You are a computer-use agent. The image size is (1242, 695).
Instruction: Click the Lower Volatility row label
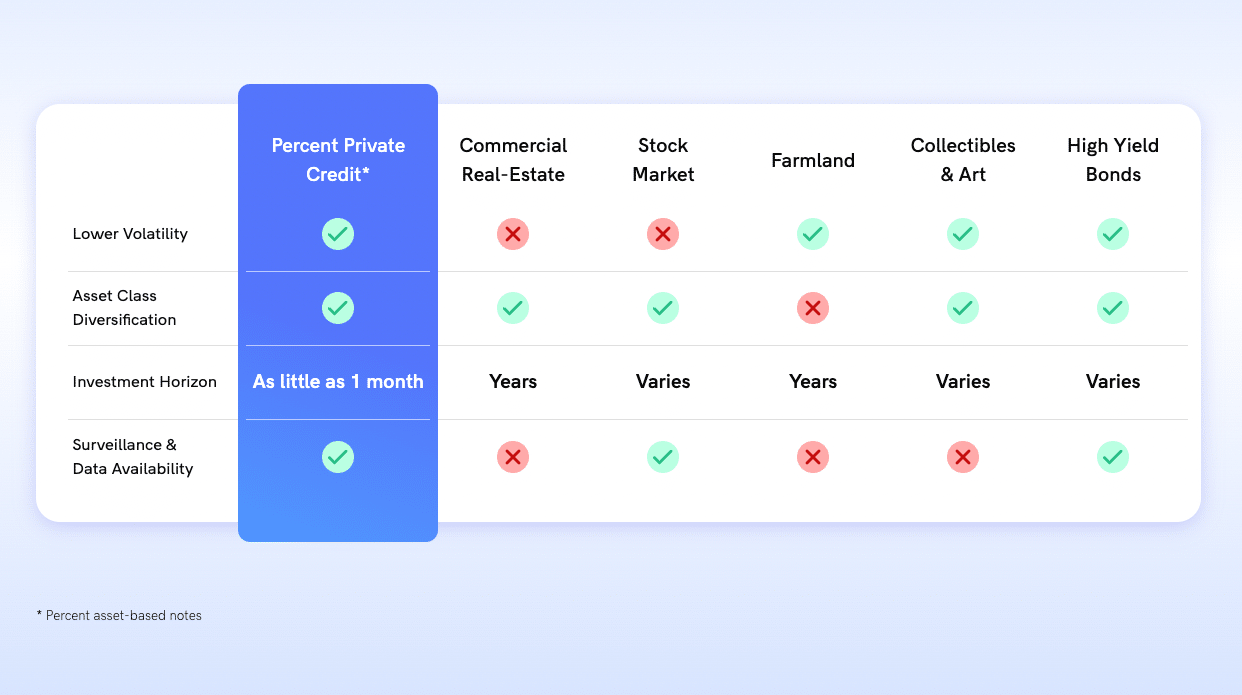coord(130,234)
